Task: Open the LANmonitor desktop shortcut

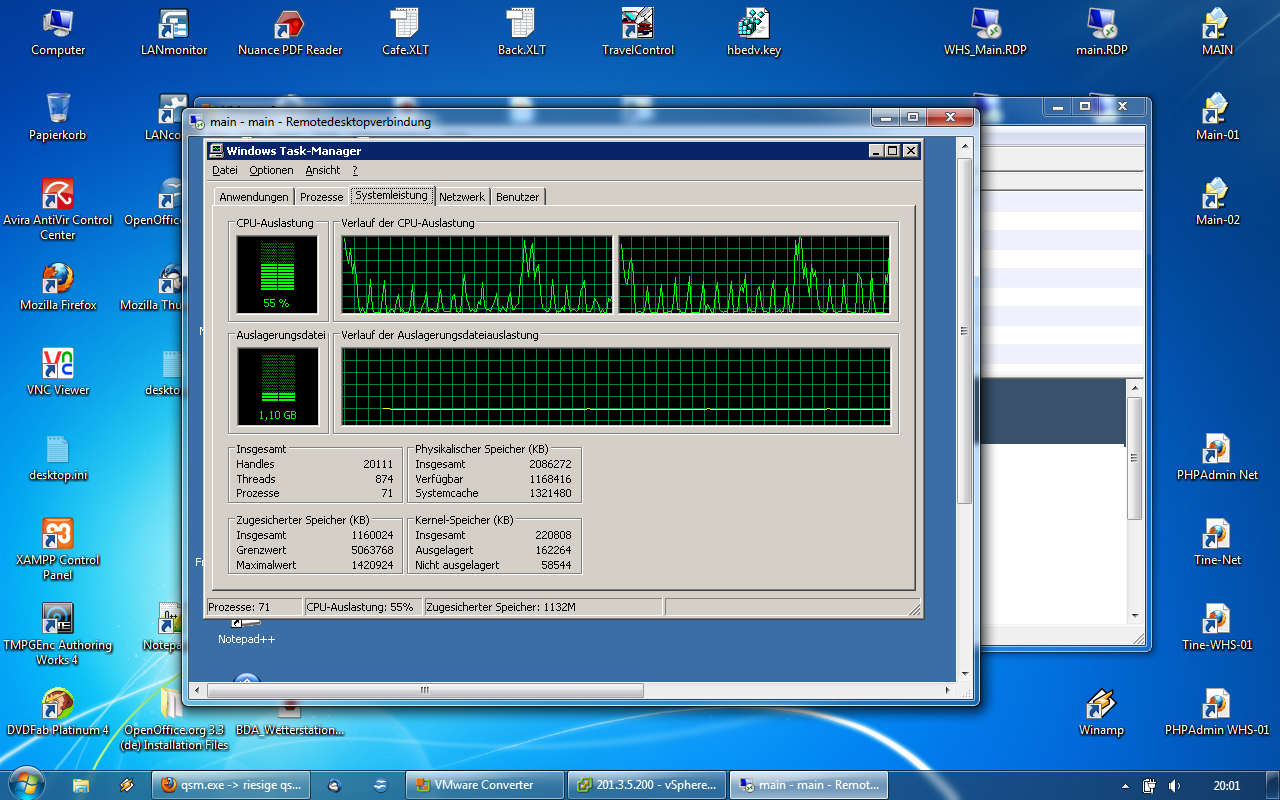Action: [174, 31]
